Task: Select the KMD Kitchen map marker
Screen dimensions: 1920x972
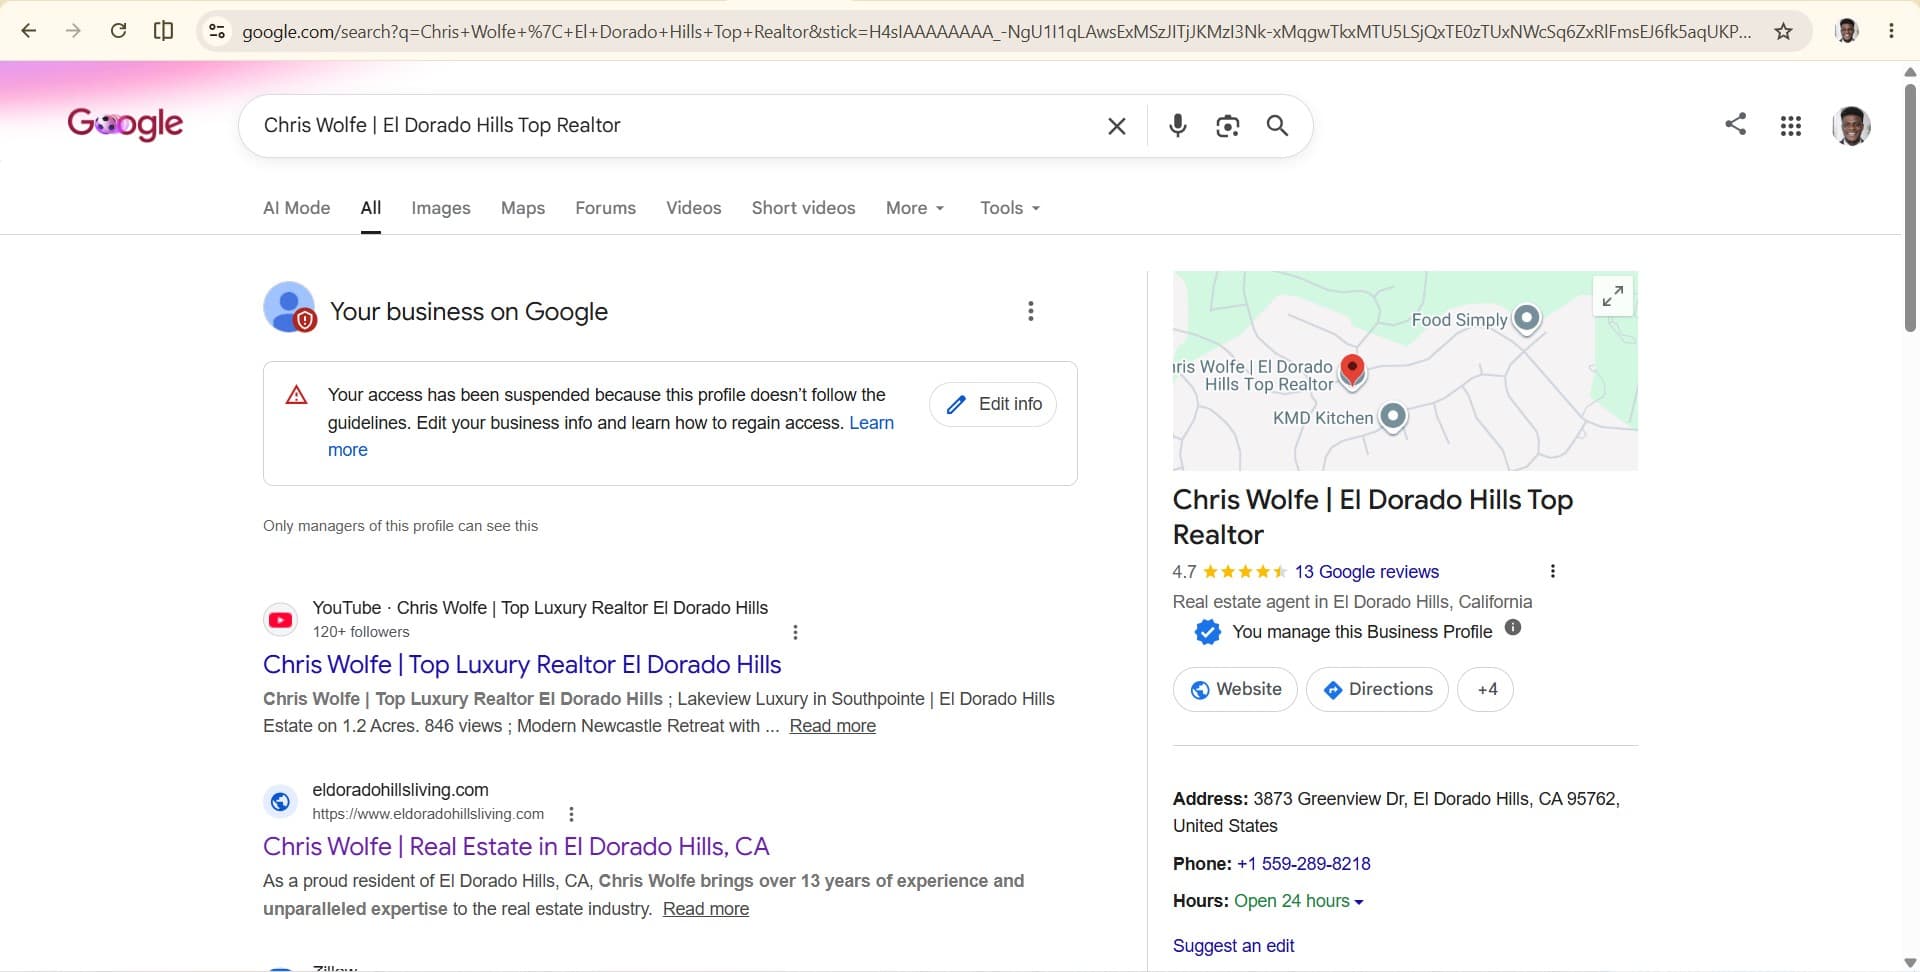Action: coord(1393,416)
